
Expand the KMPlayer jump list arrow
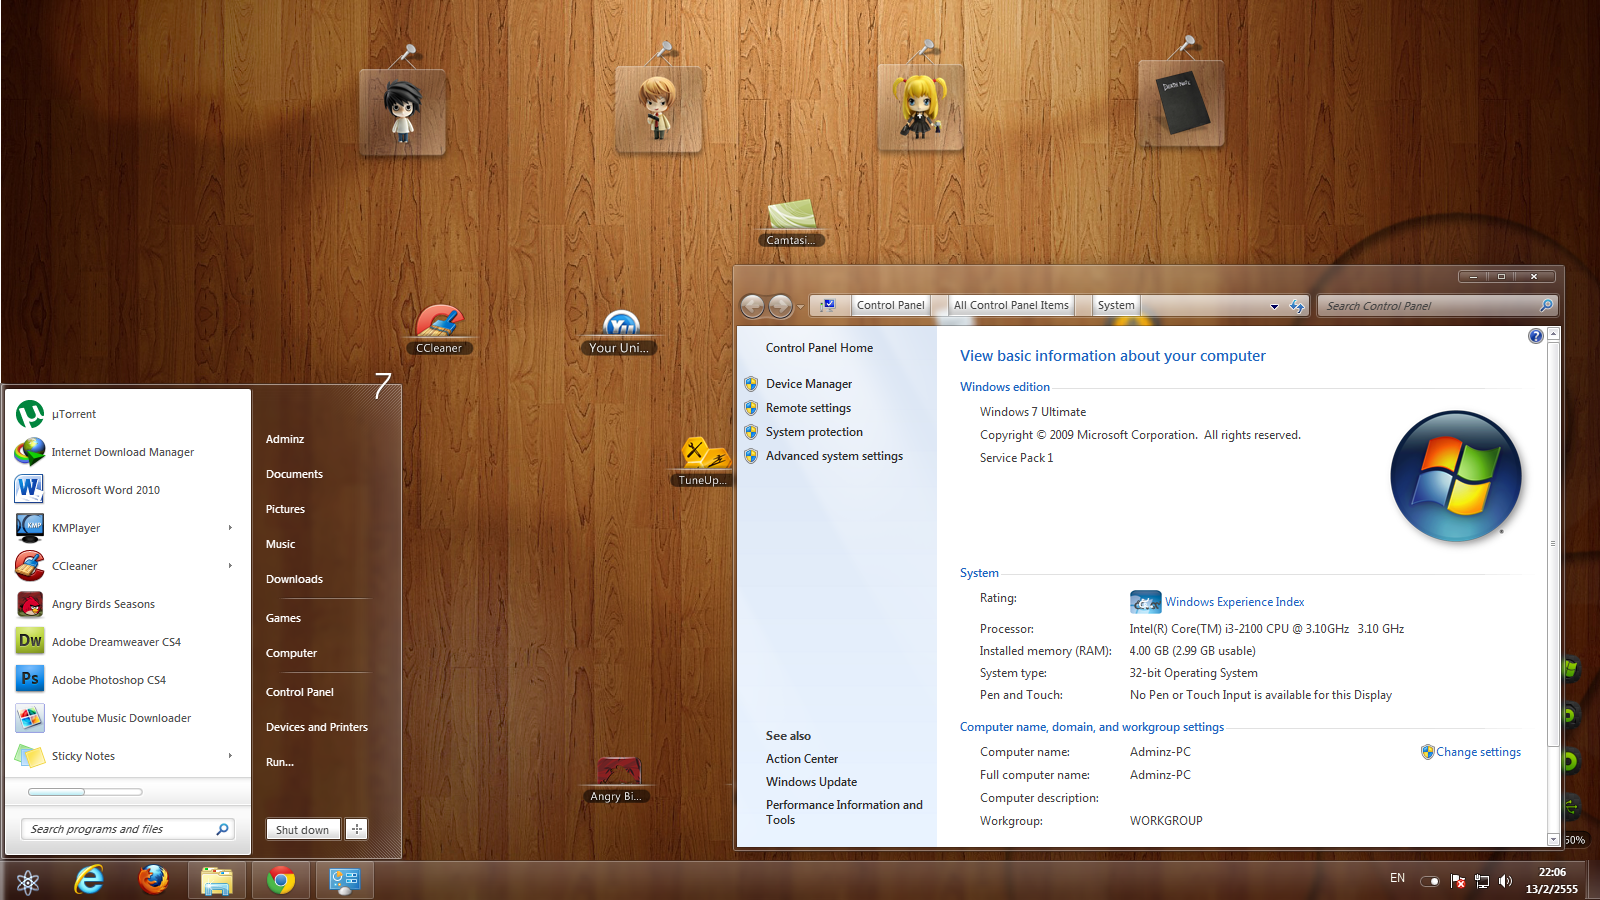230,528
